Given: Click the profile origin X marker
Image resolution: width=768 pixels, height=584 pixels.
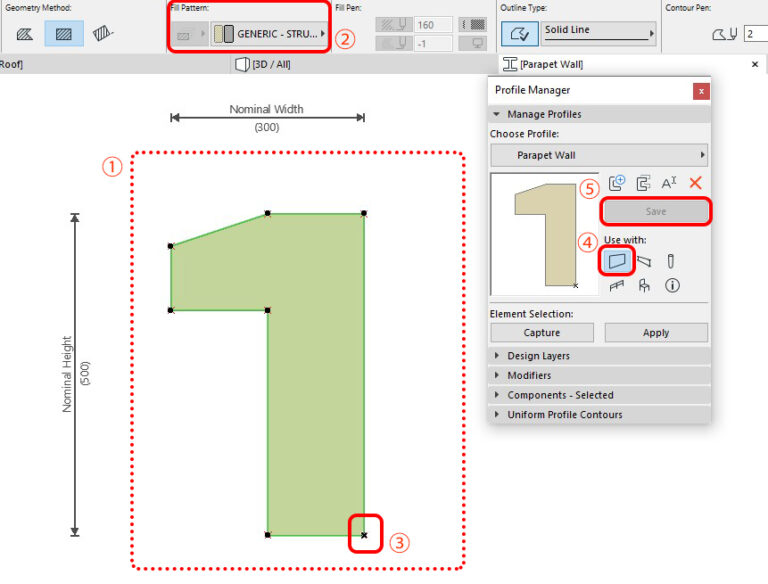Looking at the screenshot, I should pos(364,535).
